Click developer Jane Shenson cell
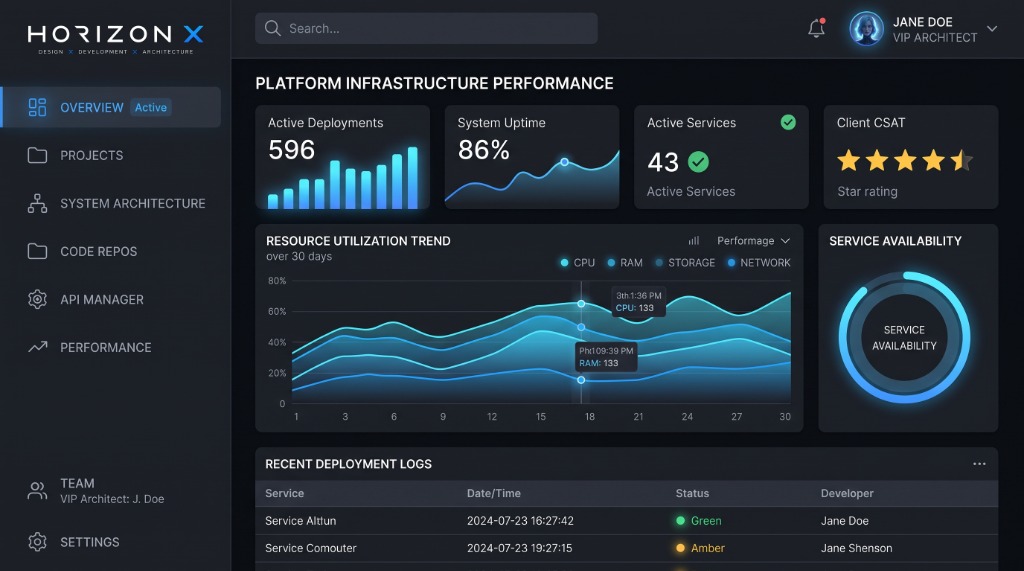1024x571 pixels. pyautogui.click(x=856, y=548)
